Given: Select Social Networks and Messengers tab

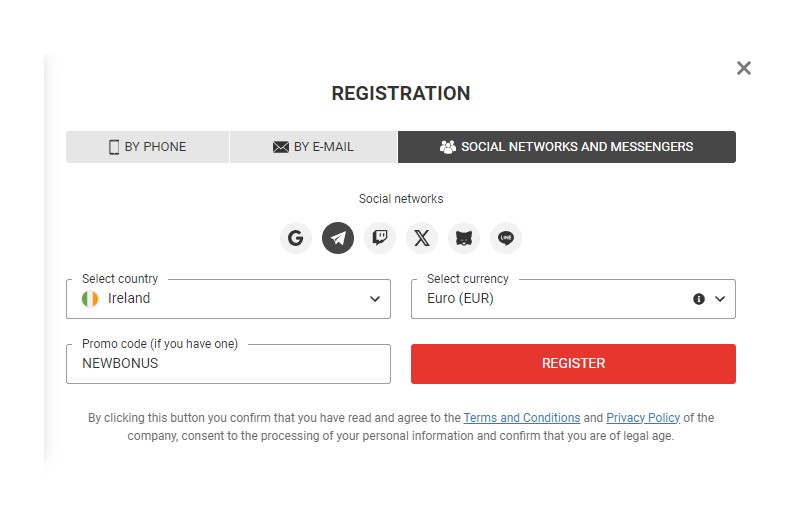Looking at the screenshot, I should pos(567,147).
